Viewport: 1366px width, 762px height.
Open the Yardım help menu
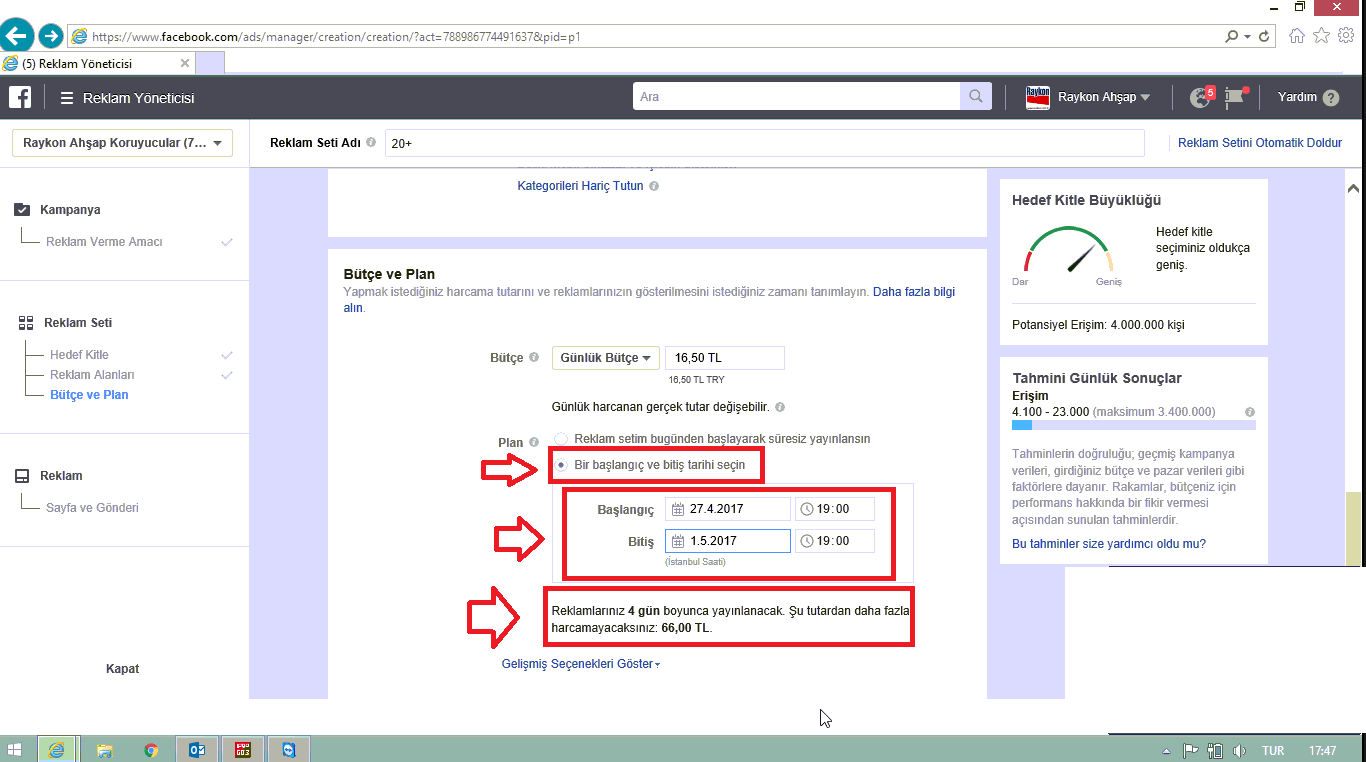tap(1308, 97)
